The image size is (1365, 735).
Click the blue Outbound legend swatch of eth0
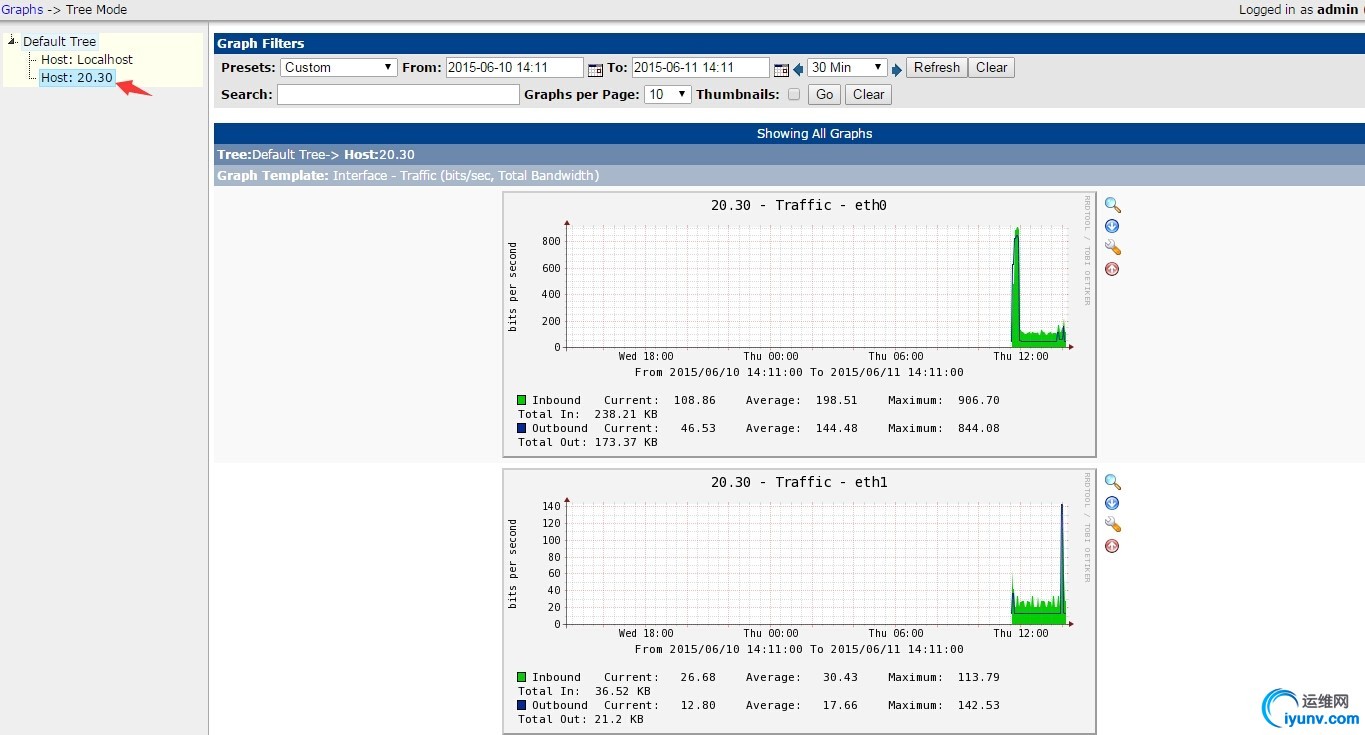[522, 428]
